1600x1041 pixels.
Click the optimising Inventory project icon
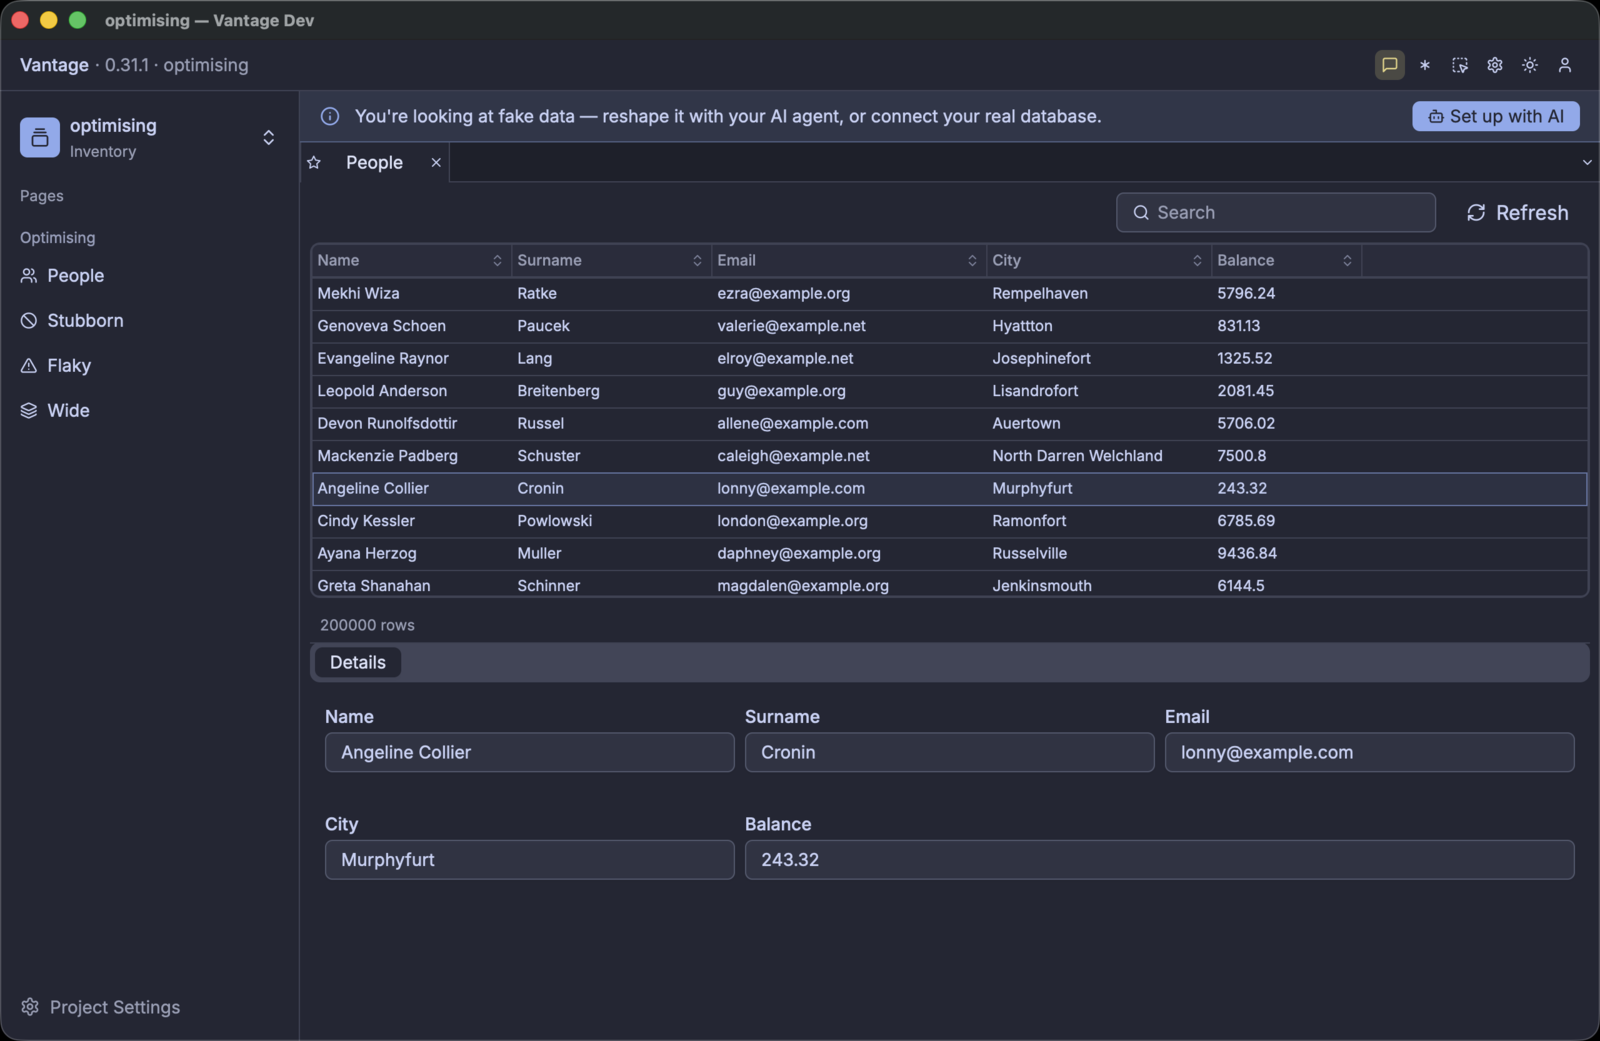click(40, 137)
